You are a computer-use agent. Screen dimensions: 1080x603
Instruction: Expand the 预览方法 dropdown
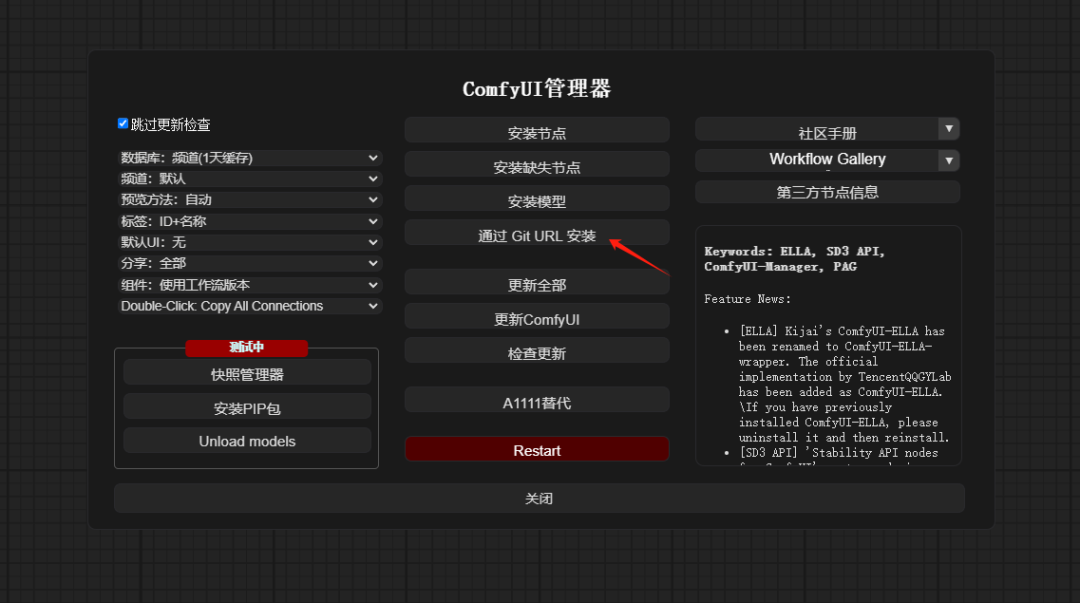pos(248,199)
